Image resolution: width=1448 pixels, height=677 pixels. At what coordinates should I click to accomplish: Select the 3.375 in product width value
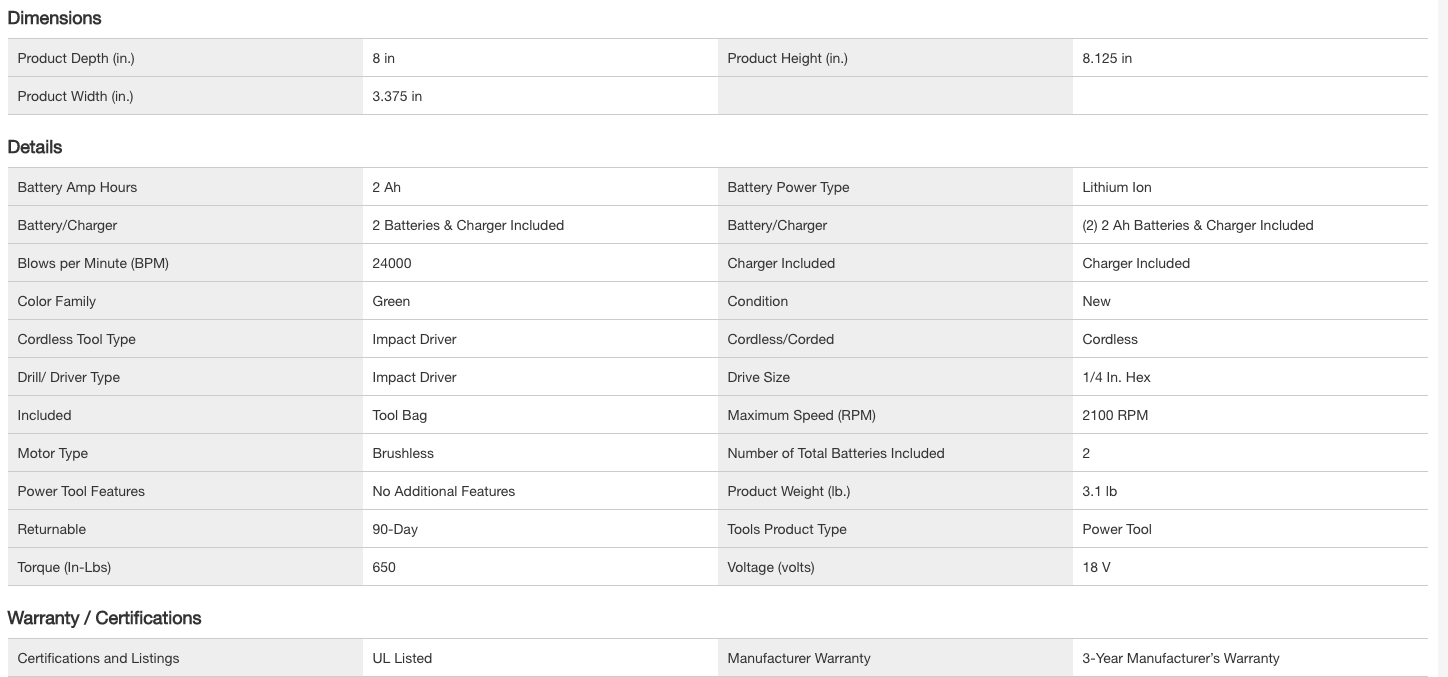(x=397, y=96)
